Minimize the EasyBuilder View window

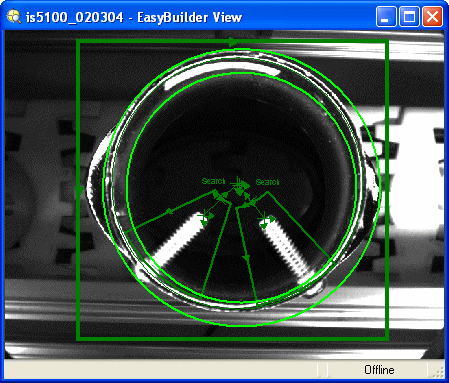[386, 17]
